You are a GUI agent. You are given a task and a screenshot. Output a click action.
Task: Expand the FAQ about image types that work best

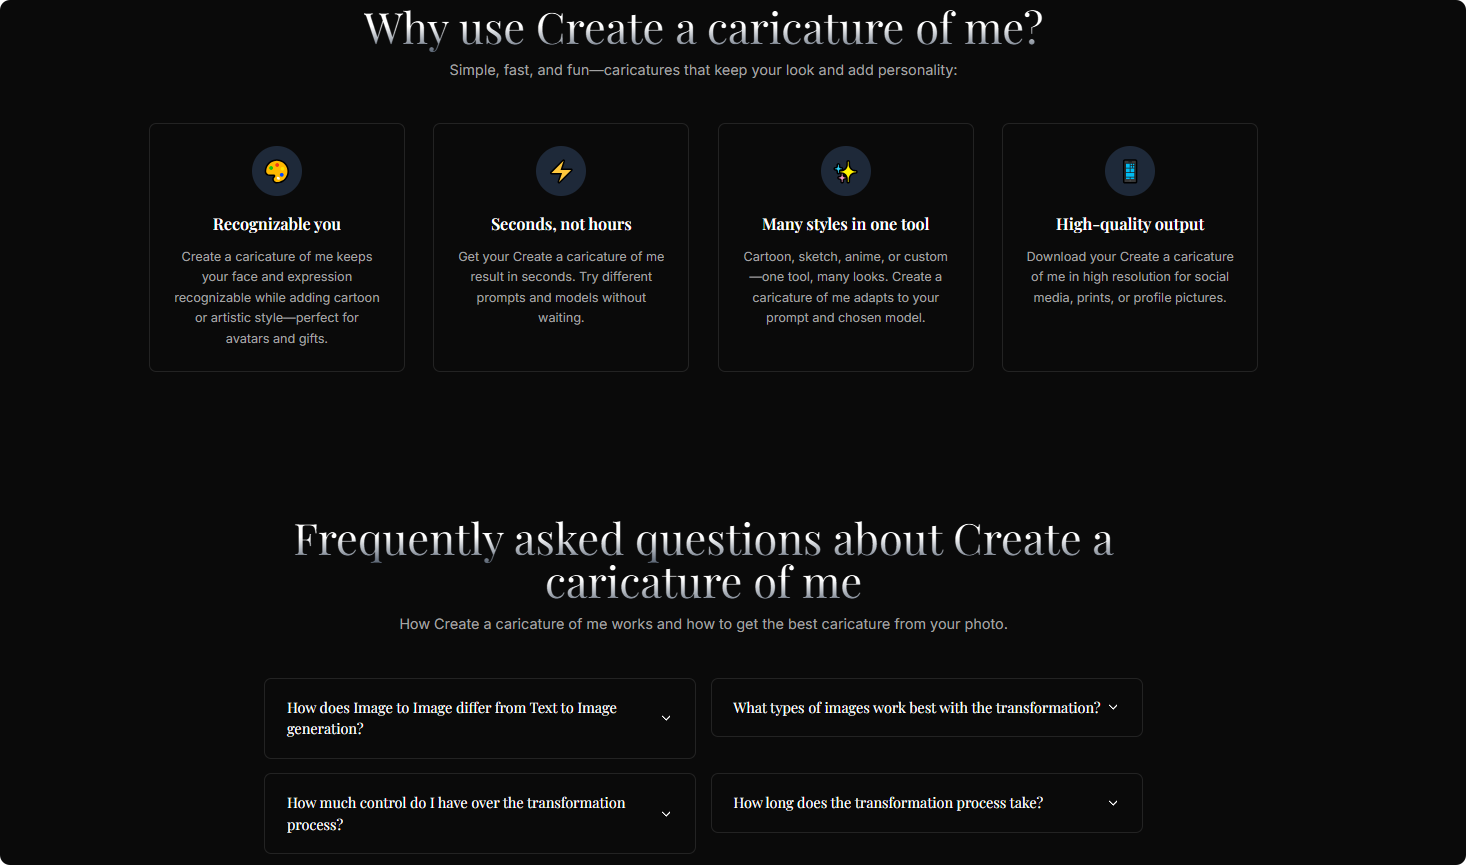(925, 707)
